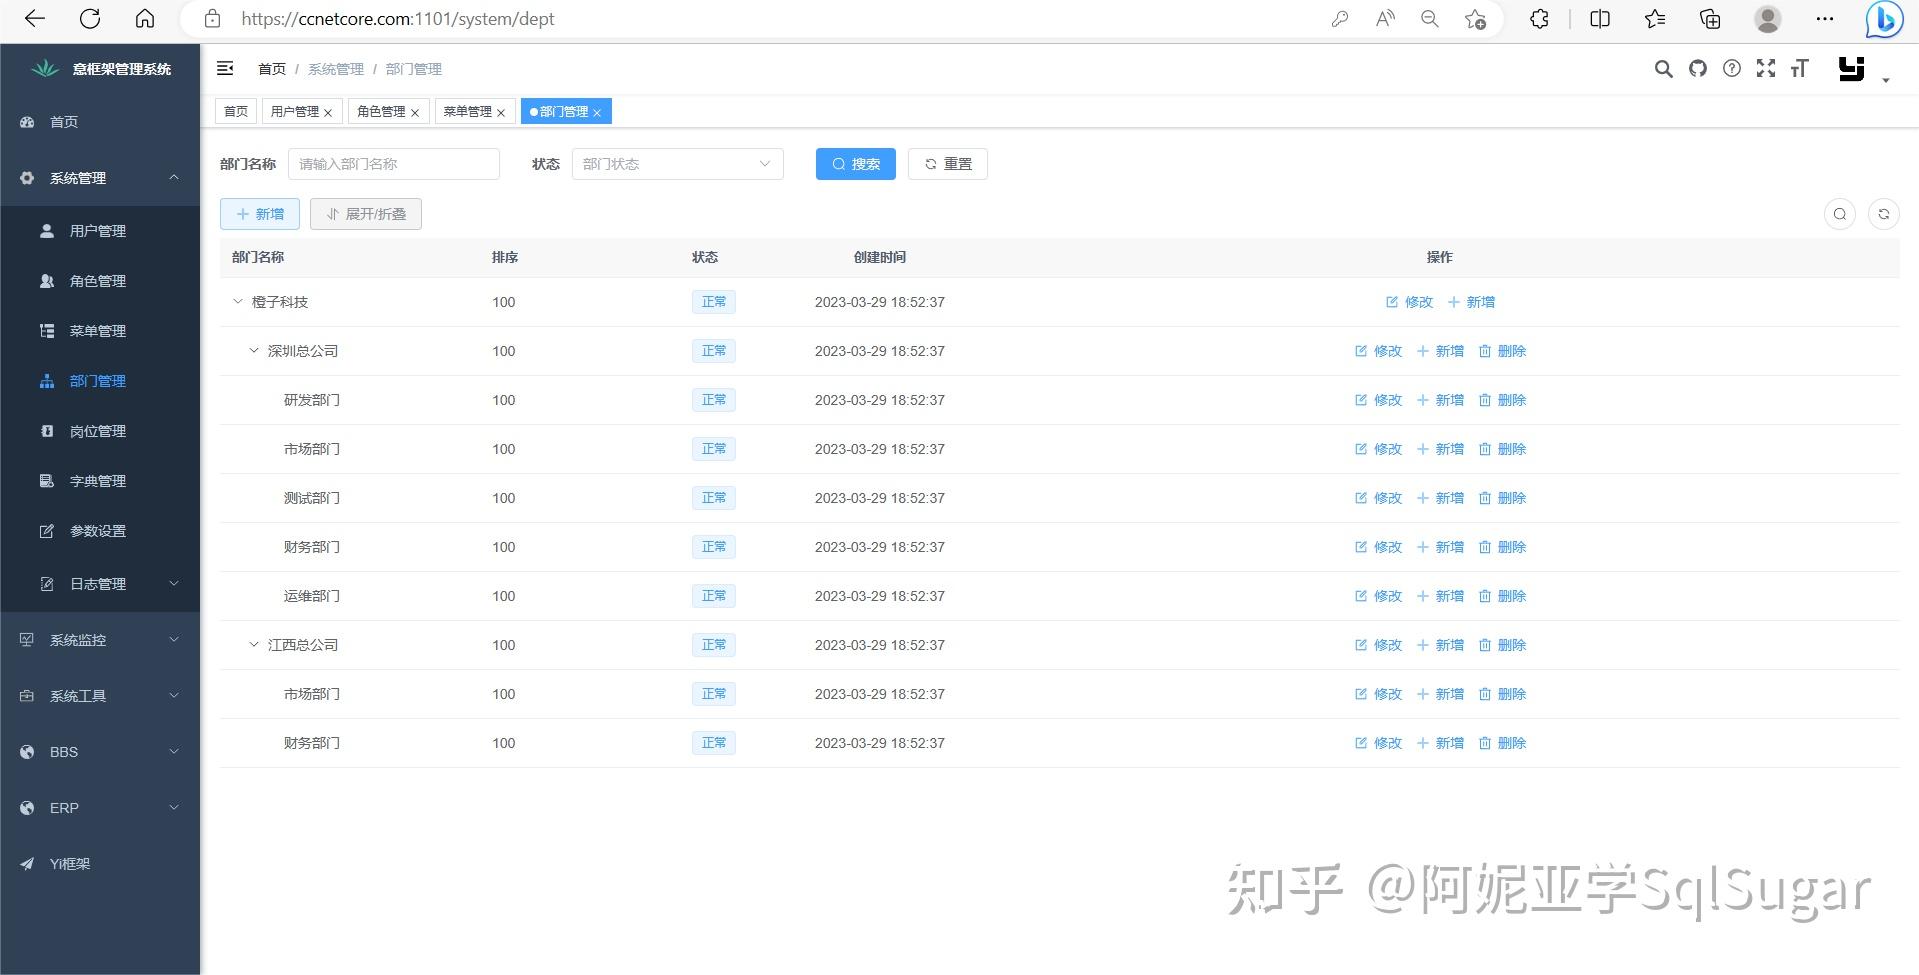This screenshot has height=975, width=1919.
Task: Open the 部门状态 dropdown
Action: pos(677,163)
